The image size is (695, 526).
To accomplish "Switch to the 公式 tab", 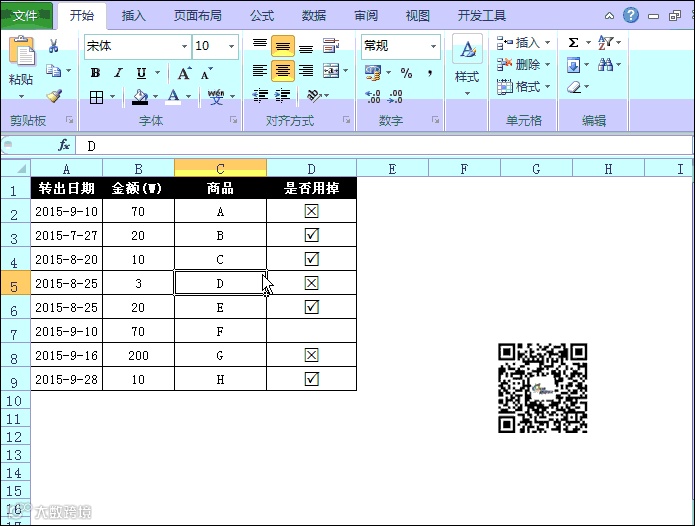I will [x=262, y=16].
